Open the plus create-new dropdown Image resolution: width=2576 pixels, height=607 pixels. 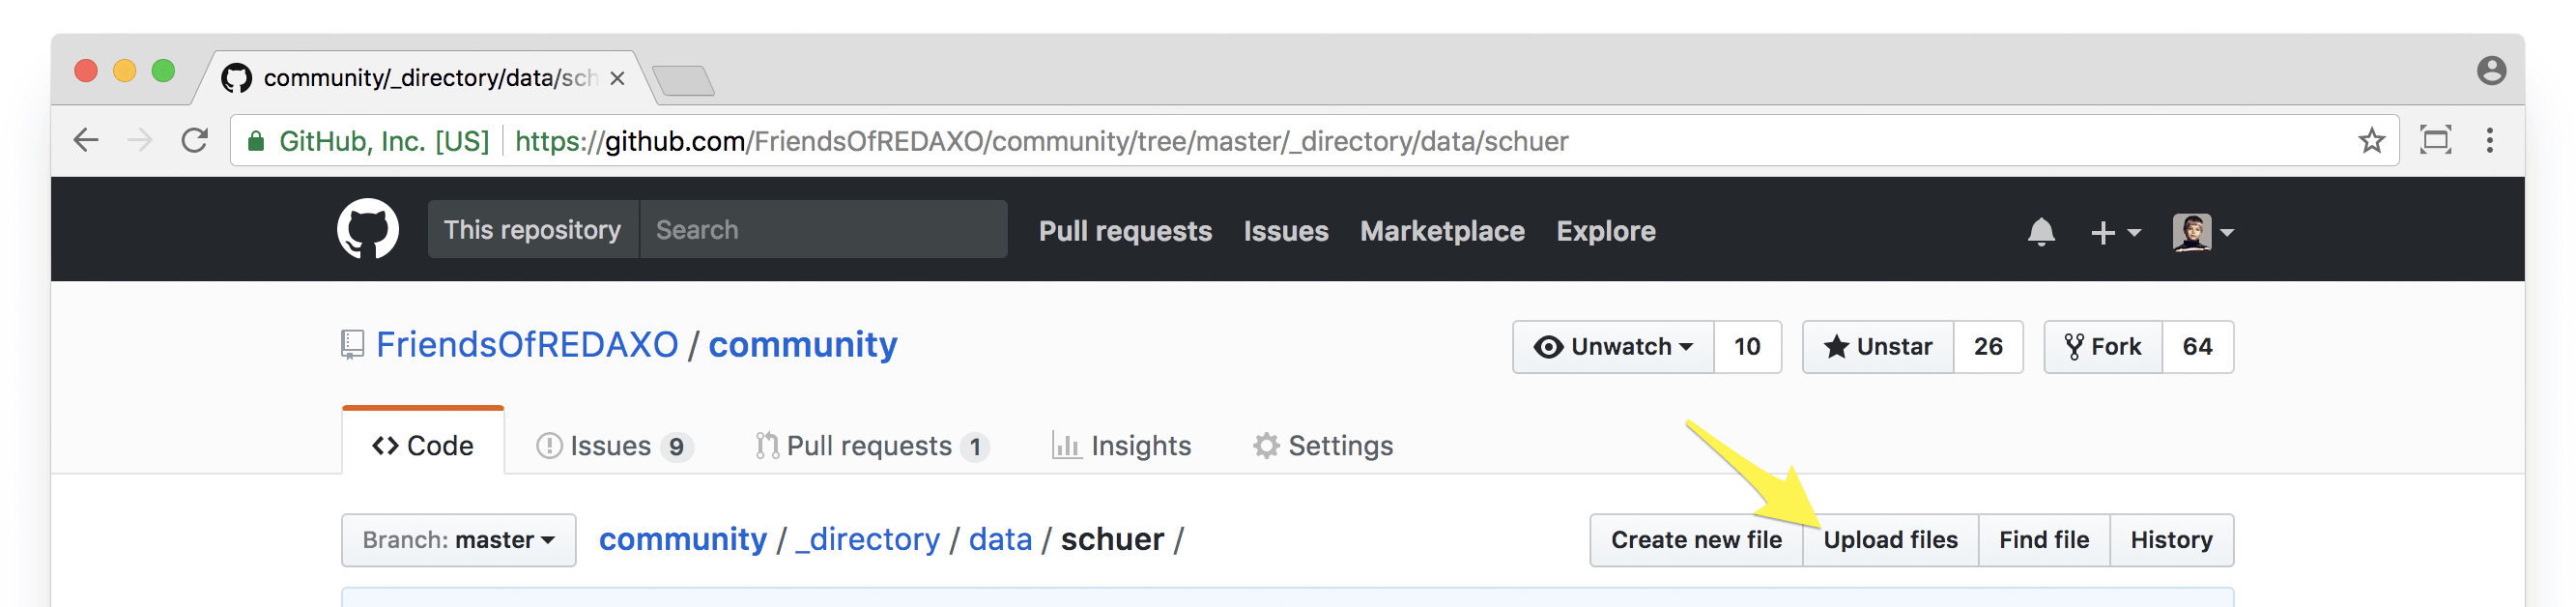2114,232
